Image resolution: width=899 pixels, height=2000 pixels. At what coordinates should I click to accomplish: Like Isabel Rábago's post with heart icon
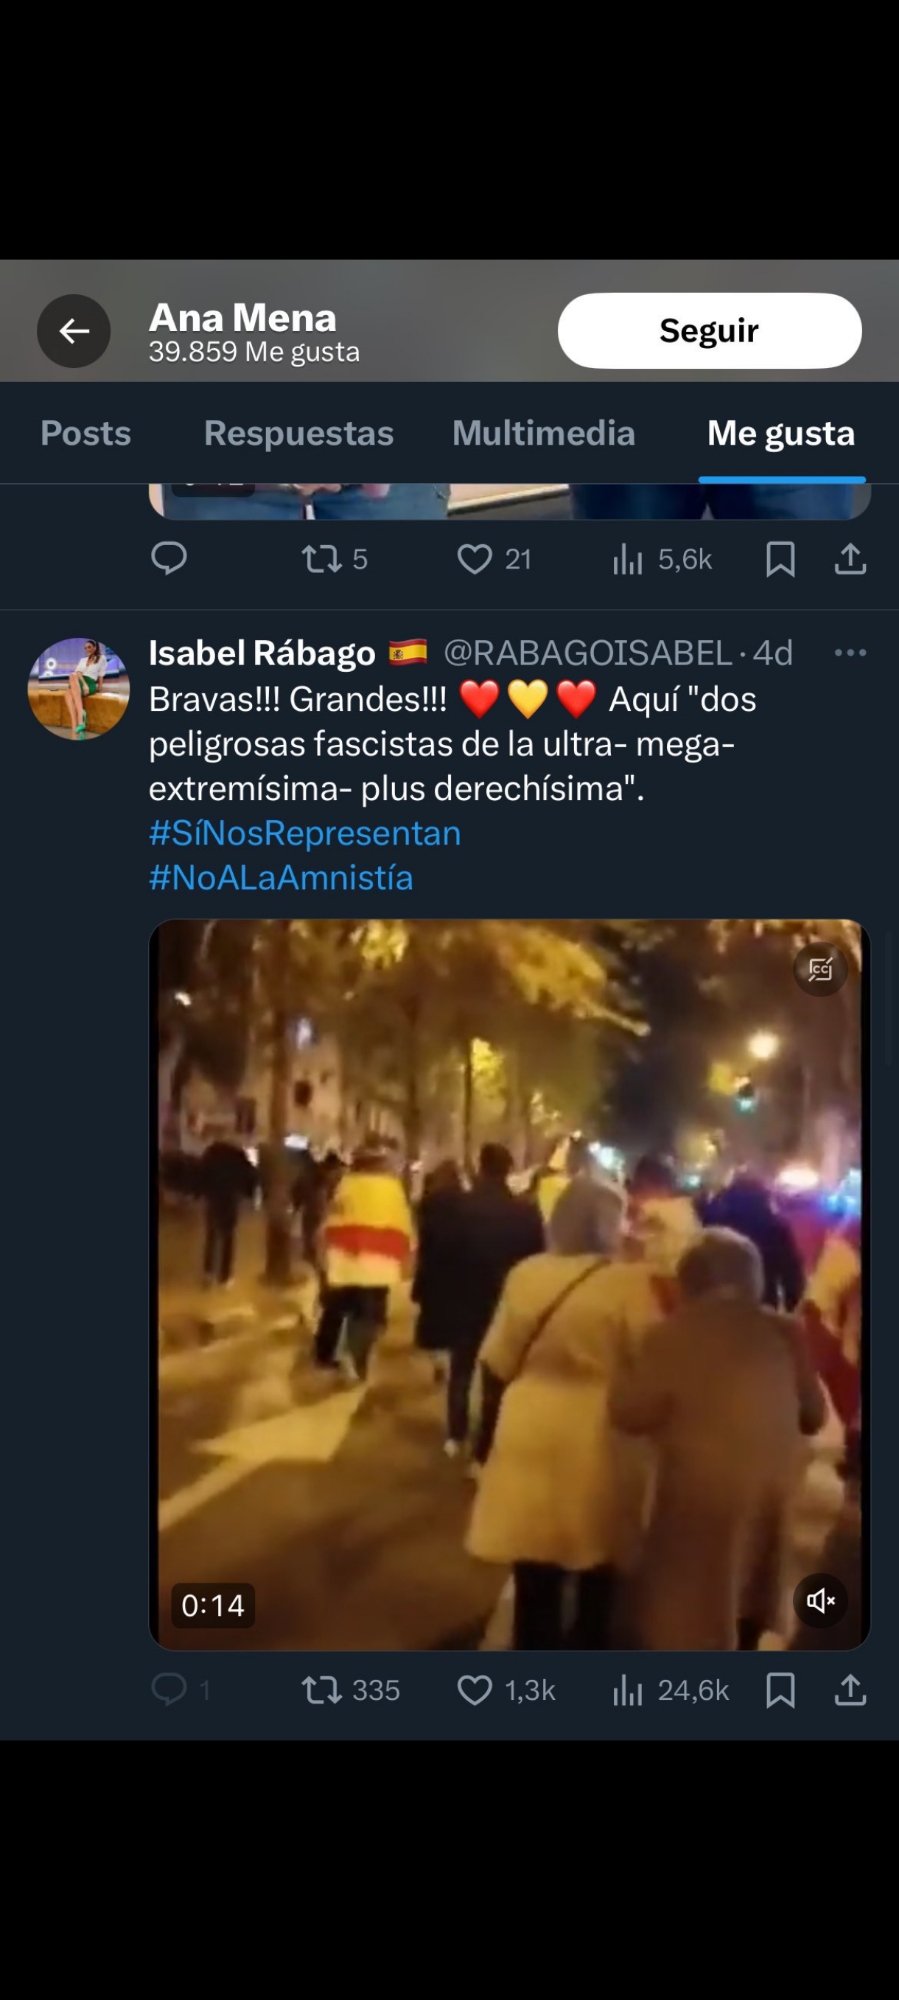[x=474, y=1690]
